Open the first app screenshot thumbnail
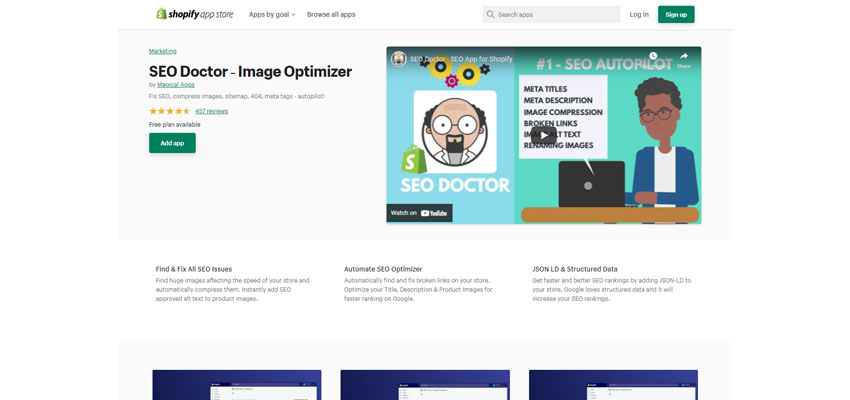Screen dimensions: 850x400 tap(237, 385)
